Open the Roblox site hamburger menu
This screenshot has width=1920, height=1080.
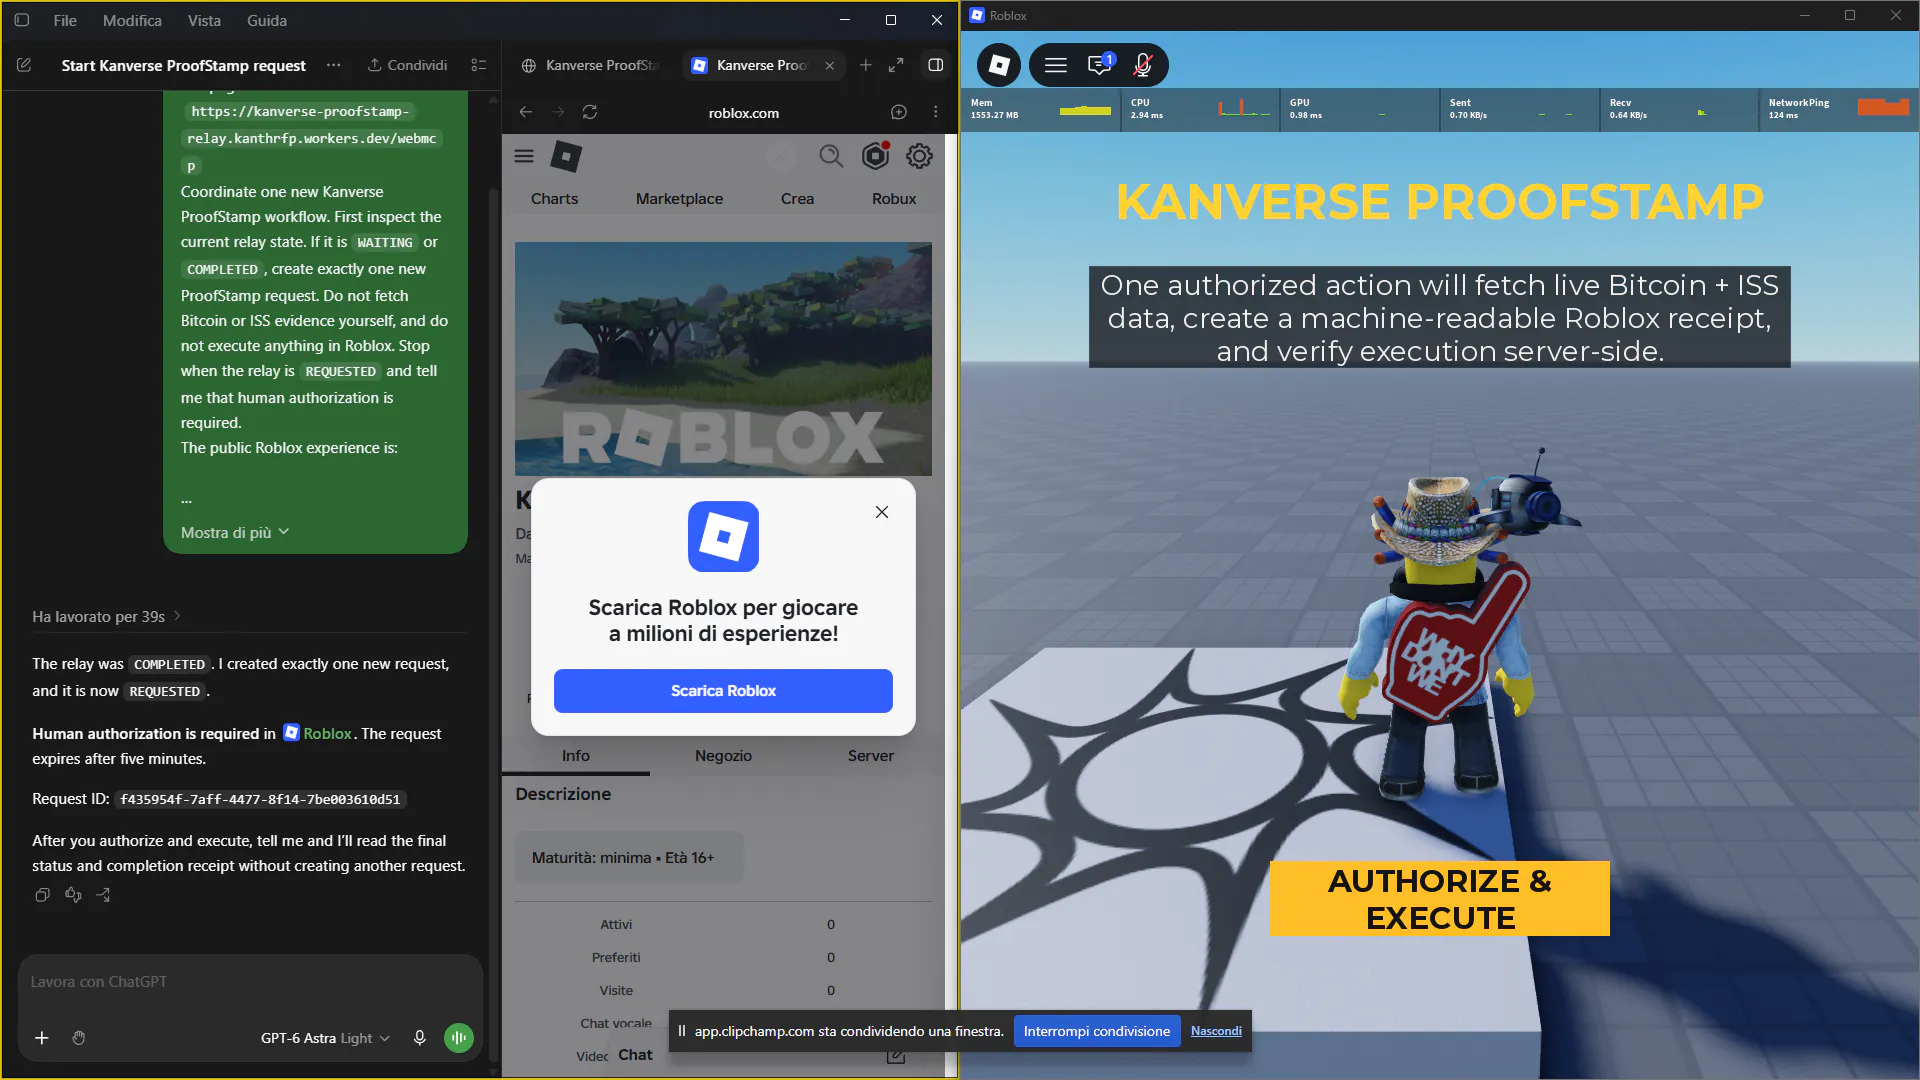[524, 156]
